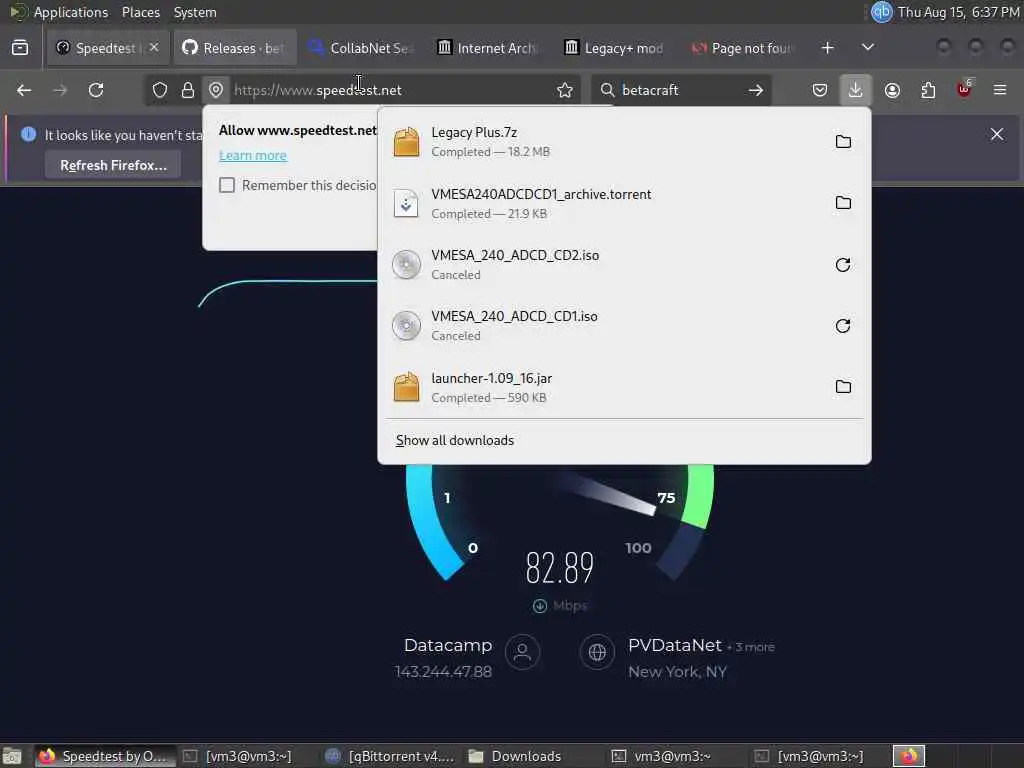Open a new tab with the plus button
Screen dimensions: 1024x768
coord(827,48)
